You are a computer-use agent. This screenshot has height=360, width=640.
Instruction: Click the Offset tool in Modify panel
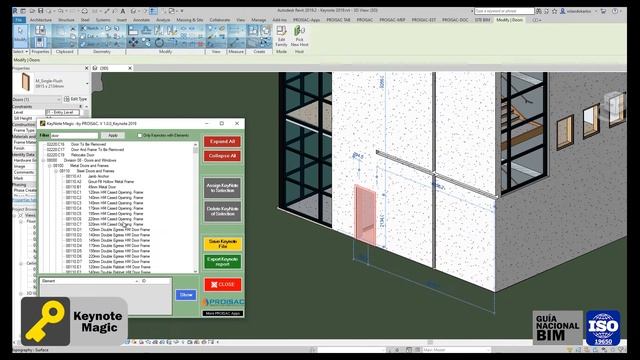(146, 30)
